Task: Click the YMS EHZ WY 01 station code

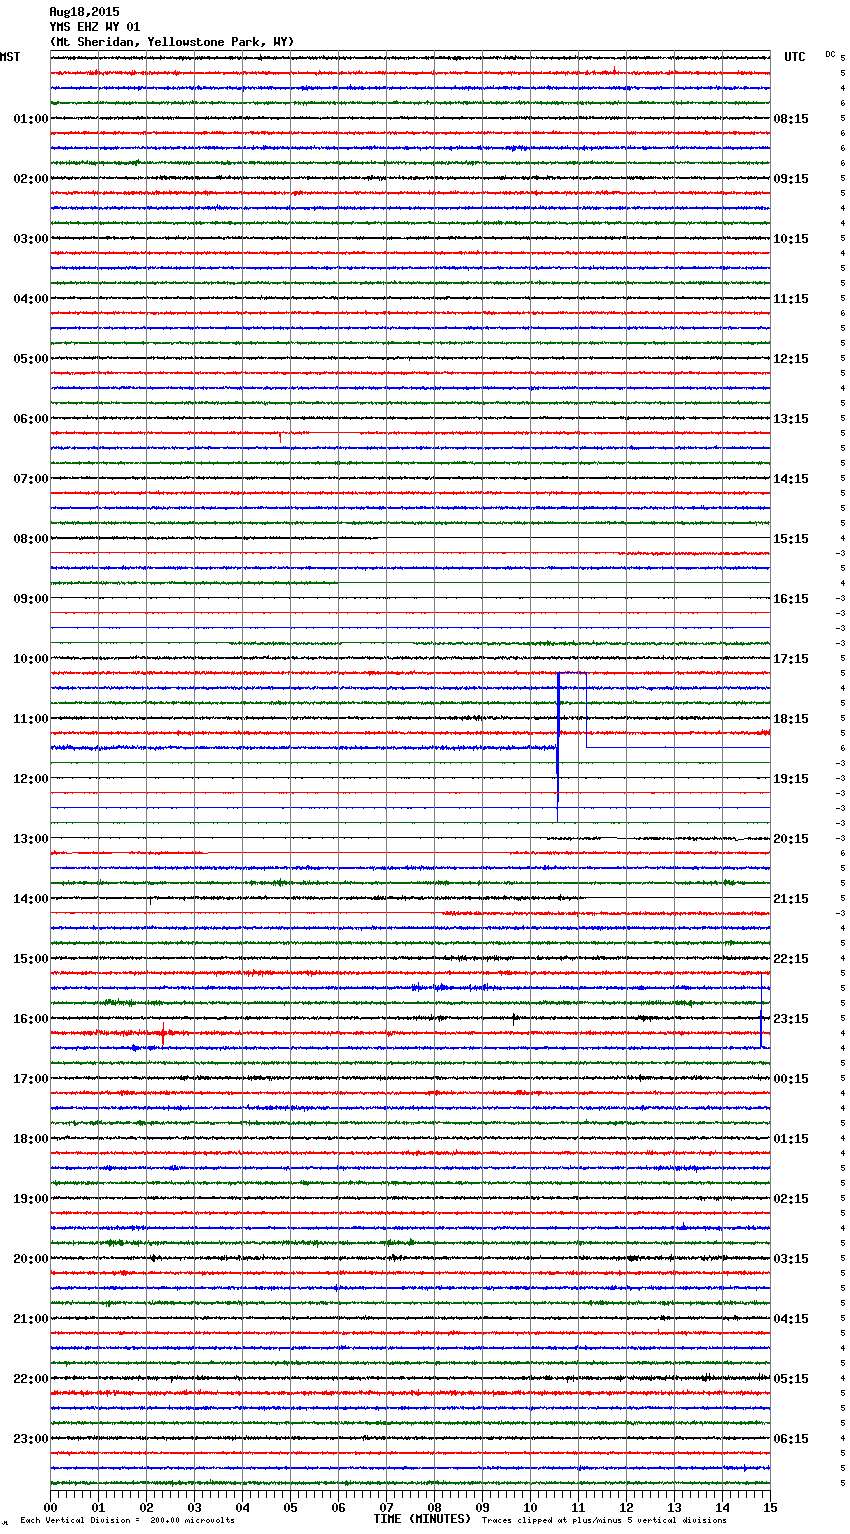Action: (x=95, y=27)
